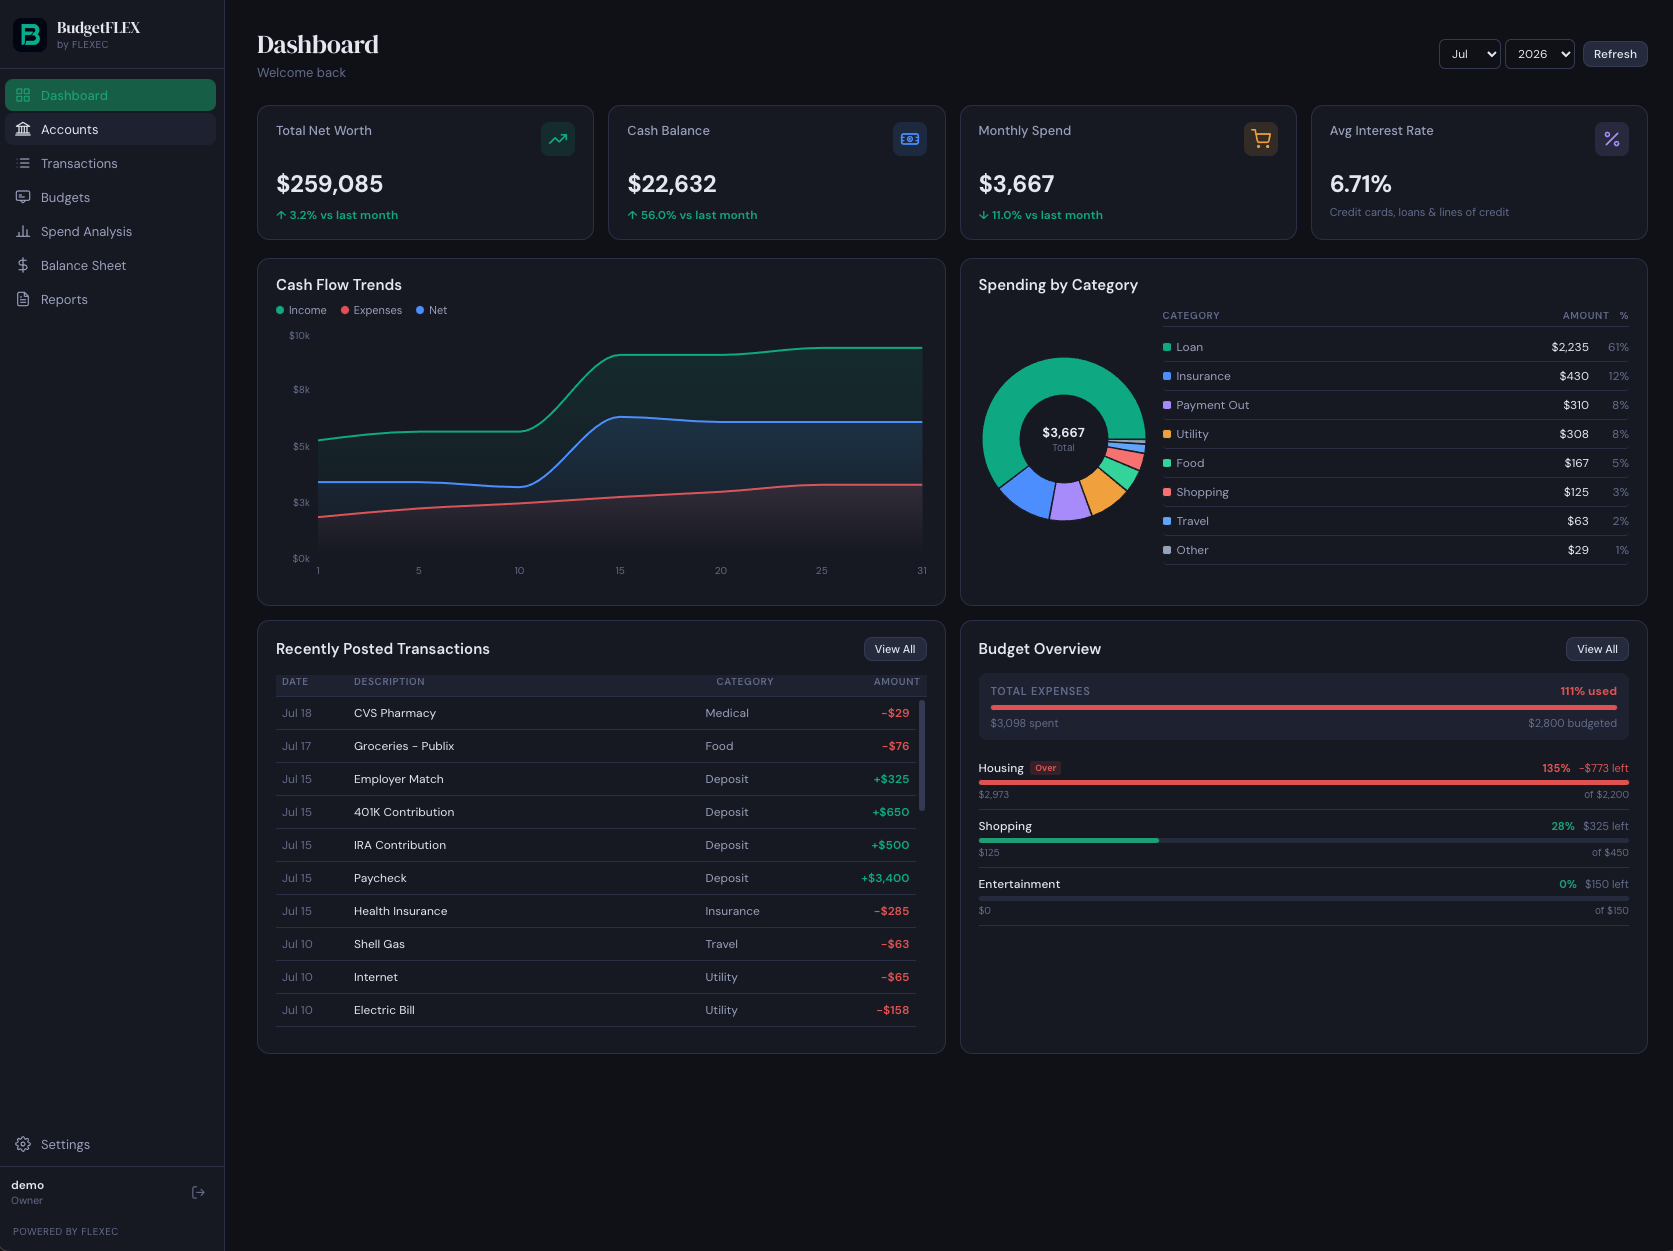The height and width of the screenshot is (1251, 1673).
Task: Click the percent icon on Avg Interest Rate
Action: tap(1612, 139)
